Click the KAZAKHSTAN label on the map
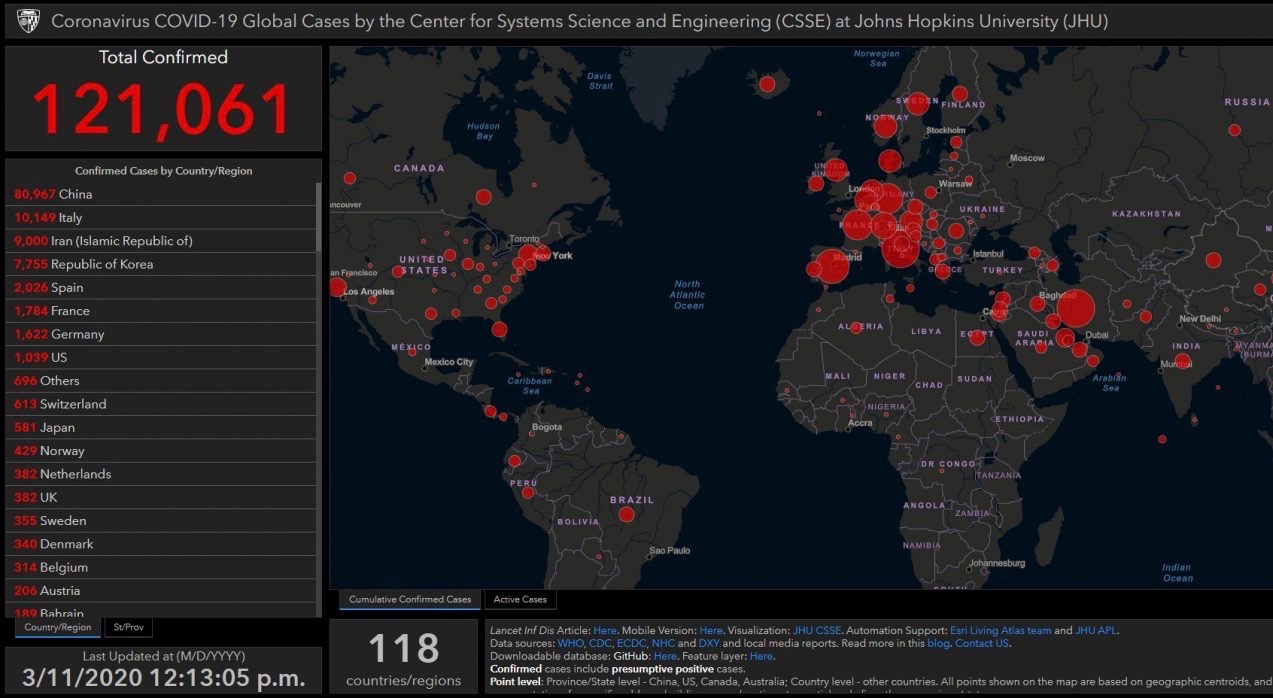Screen dimensions: 1273x698 [x=1146, y=214]
